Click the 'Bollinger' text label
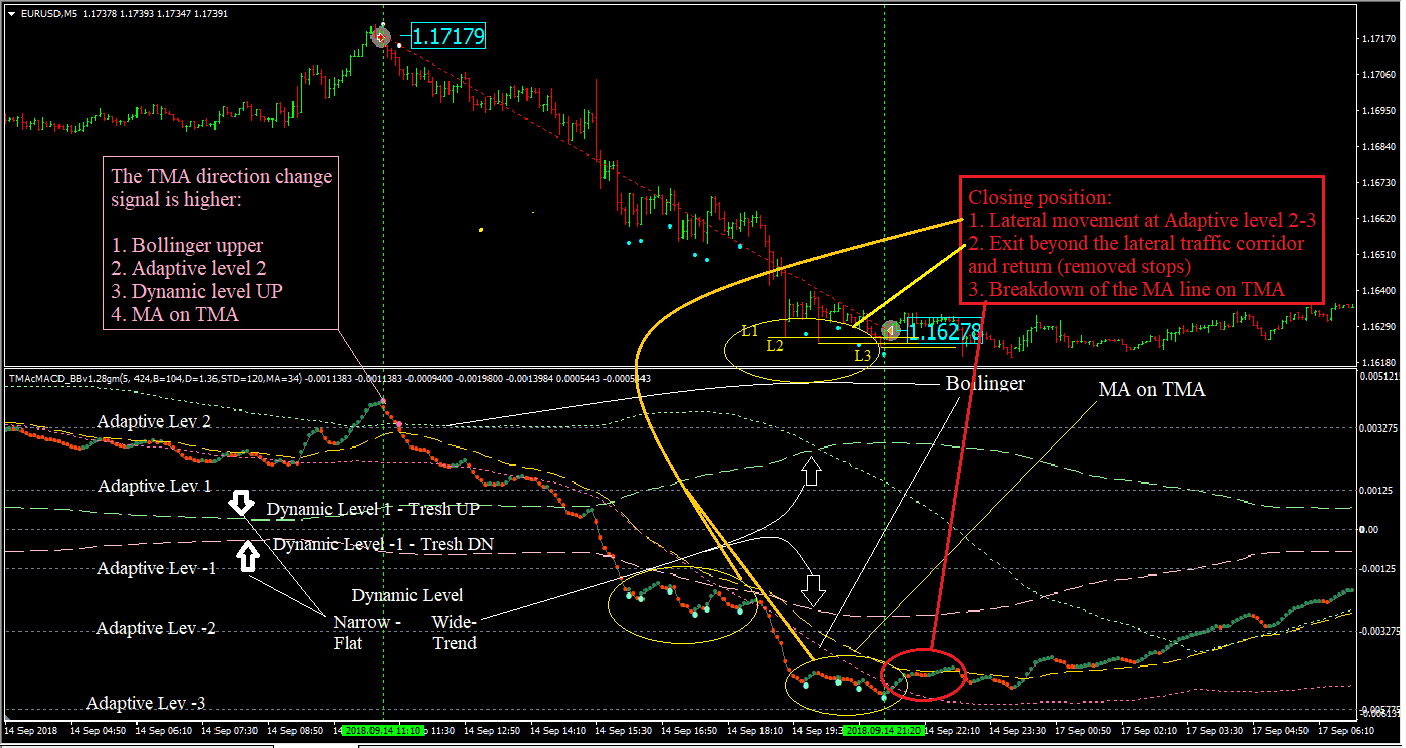The height and width of the screenshot is (748, 1406). pos(985,383)
